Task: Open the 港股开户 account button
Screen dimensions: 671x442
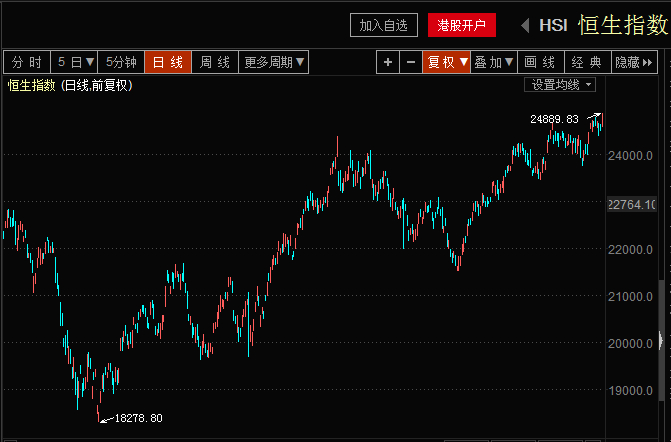Action: point(462,25)
